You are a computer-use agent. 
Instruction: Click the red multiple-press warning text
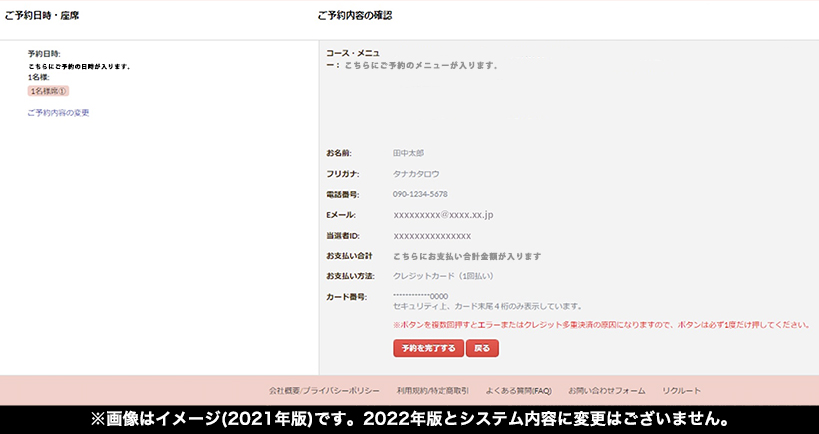600,325
